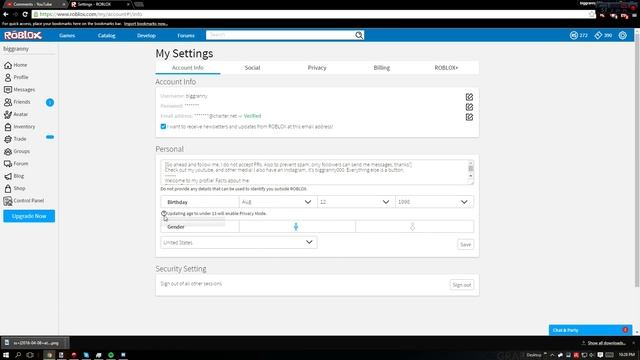The width and height of the screenshot is (640, 360).
Task: Open the settings gear icon
Action: pyautogui.click(x=622, y=36)
